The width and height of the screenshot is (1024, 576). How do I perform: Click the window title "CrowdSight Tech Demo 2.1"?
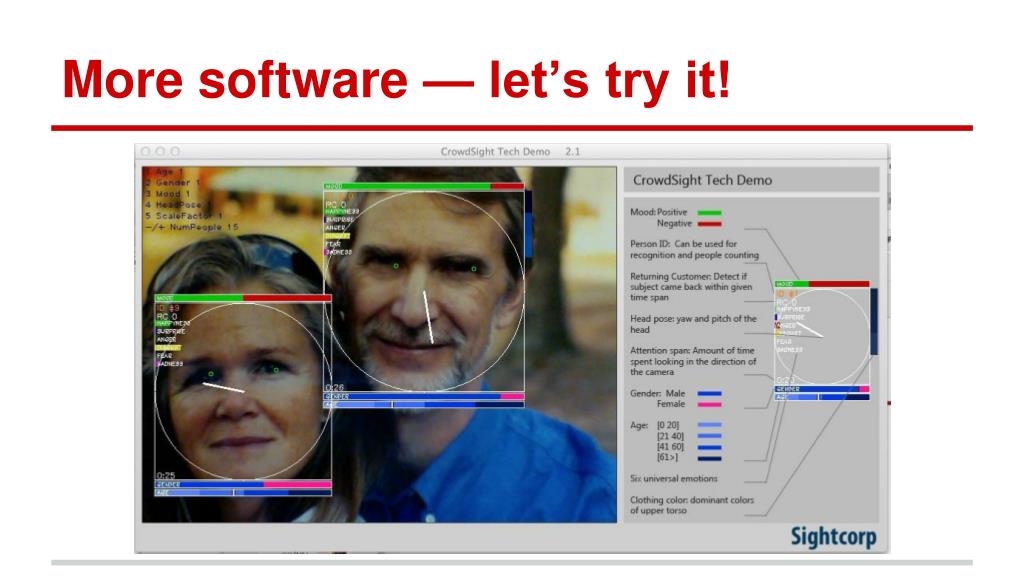510,152
